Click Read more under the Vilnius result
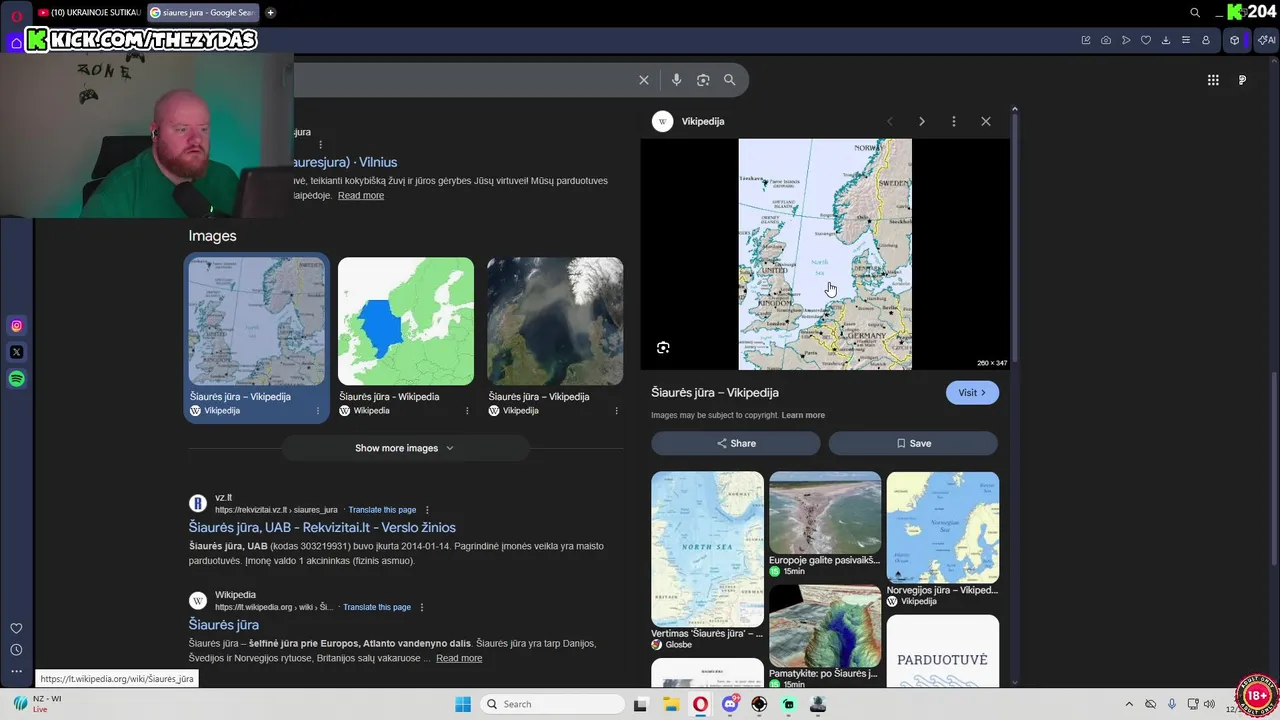The image size is (1280, 720). coord(361,196)
